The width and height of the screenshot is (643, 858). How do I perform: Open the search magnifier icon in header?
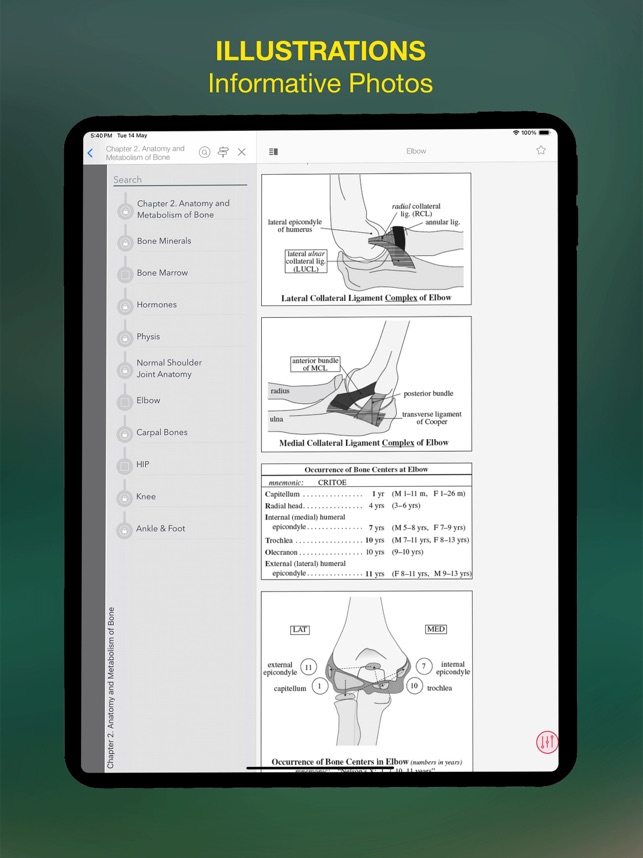[x=205, y=152]
